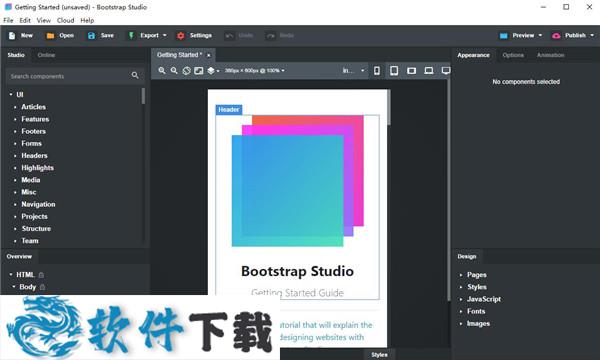Open the canvas size and zoom dropdown
Screen dimensions: 600x360
pos(255,71)
